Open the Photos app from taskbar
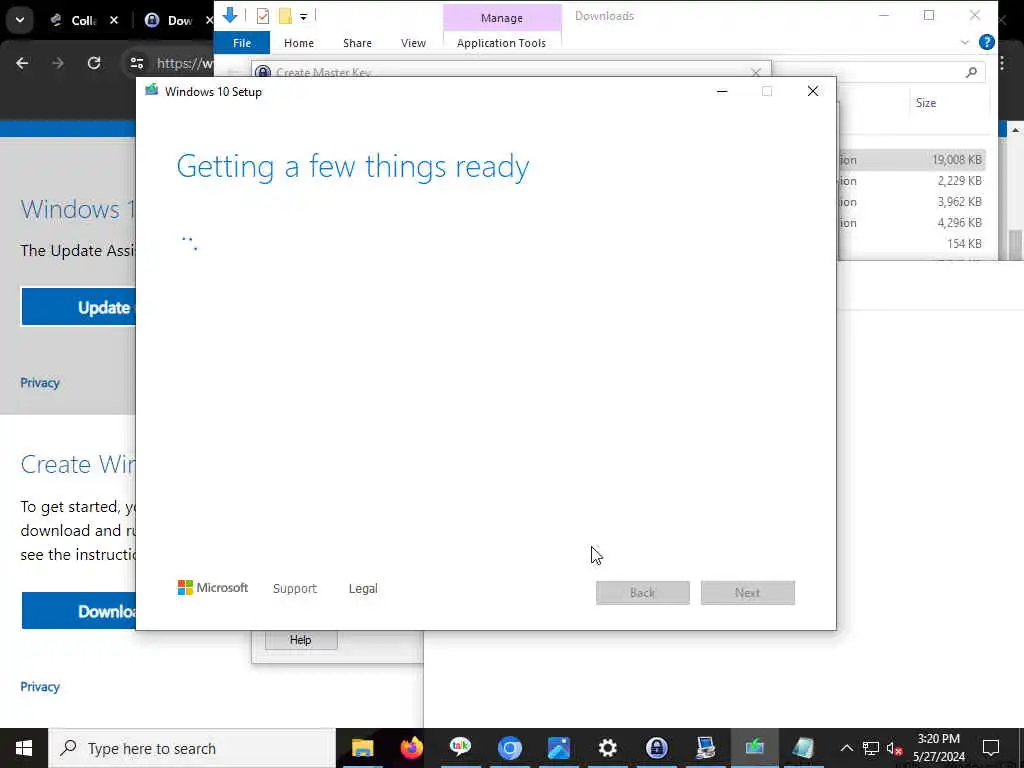The height and width of the screenshot is (768, 1024). point(558,748)
